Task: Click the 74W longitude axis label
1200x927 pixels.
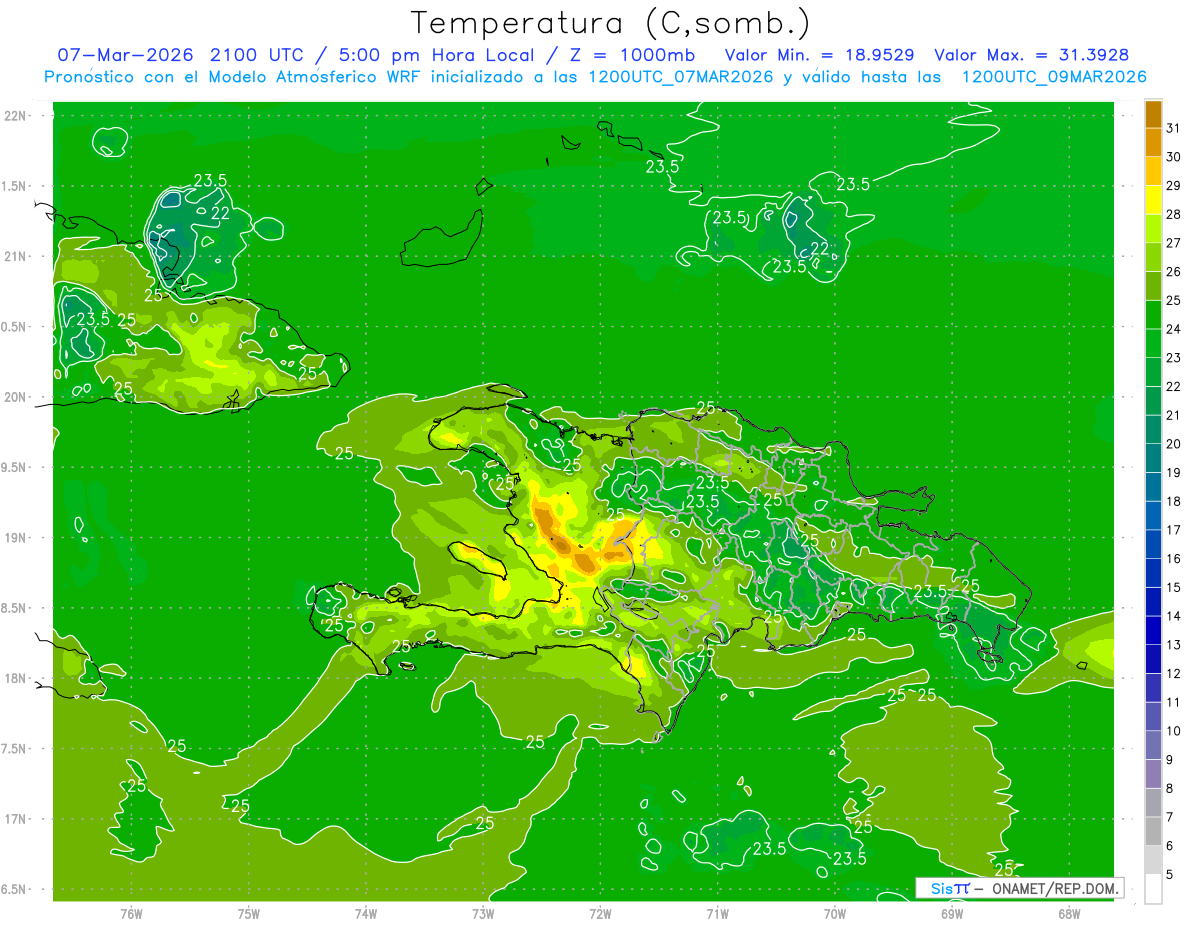Action: coord(366,914)
